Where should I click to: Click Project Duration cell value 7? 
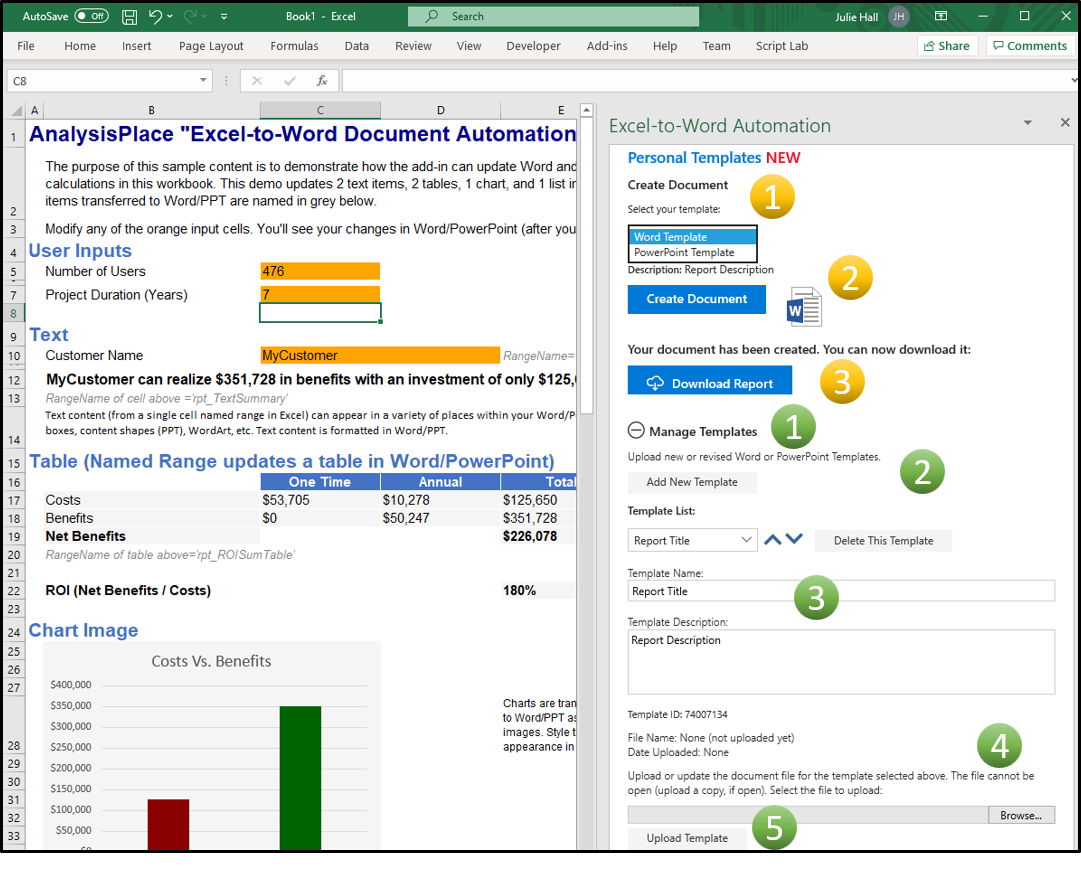point(320,294)
